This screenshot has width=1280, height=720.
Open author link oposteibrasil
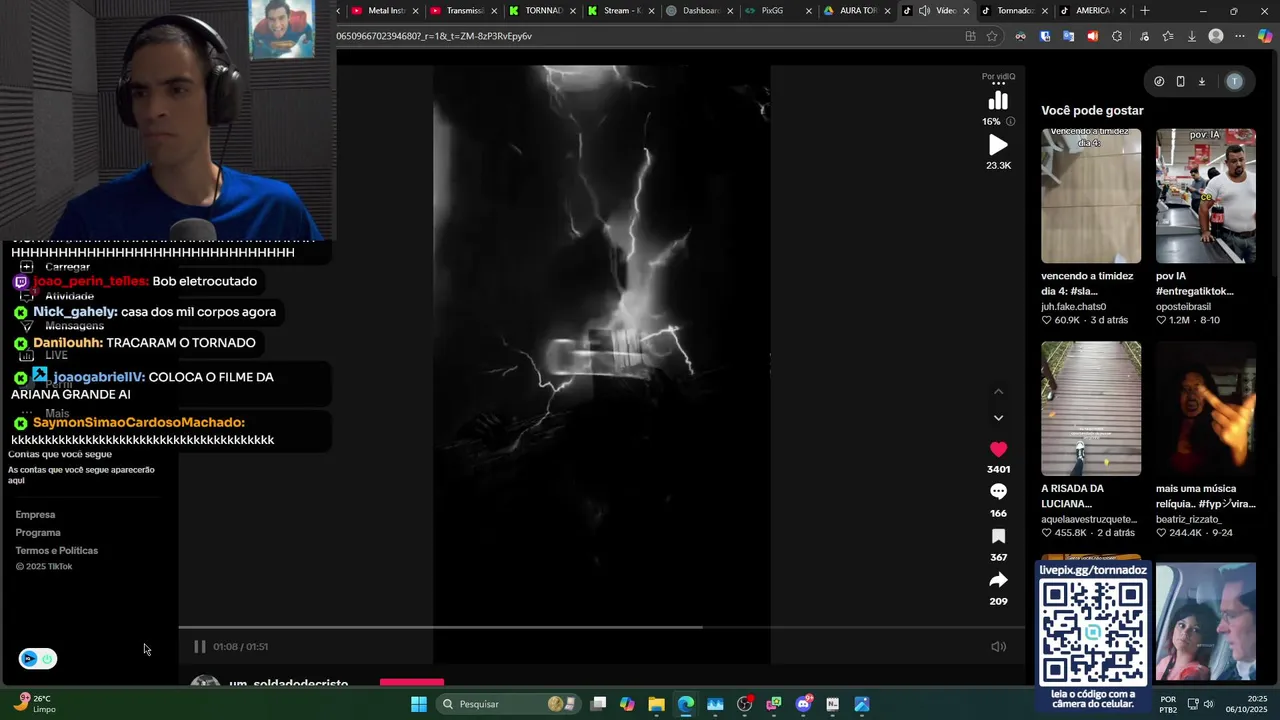1183,307
